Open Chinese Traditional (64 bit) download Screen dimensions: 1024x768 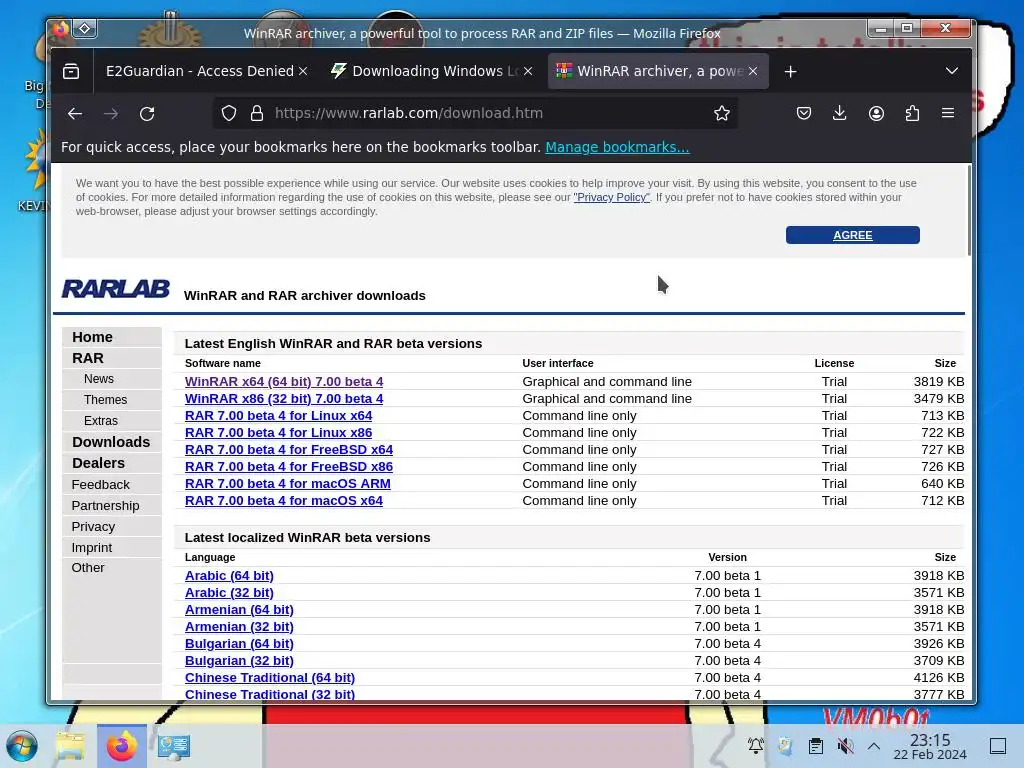pyautogui.click(x=270, y=677)
